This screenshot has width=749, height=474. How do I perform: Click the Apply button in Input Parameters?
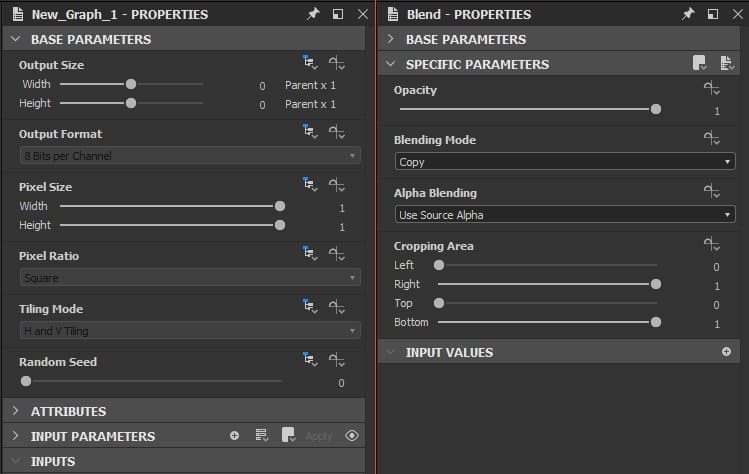(319, 436)
